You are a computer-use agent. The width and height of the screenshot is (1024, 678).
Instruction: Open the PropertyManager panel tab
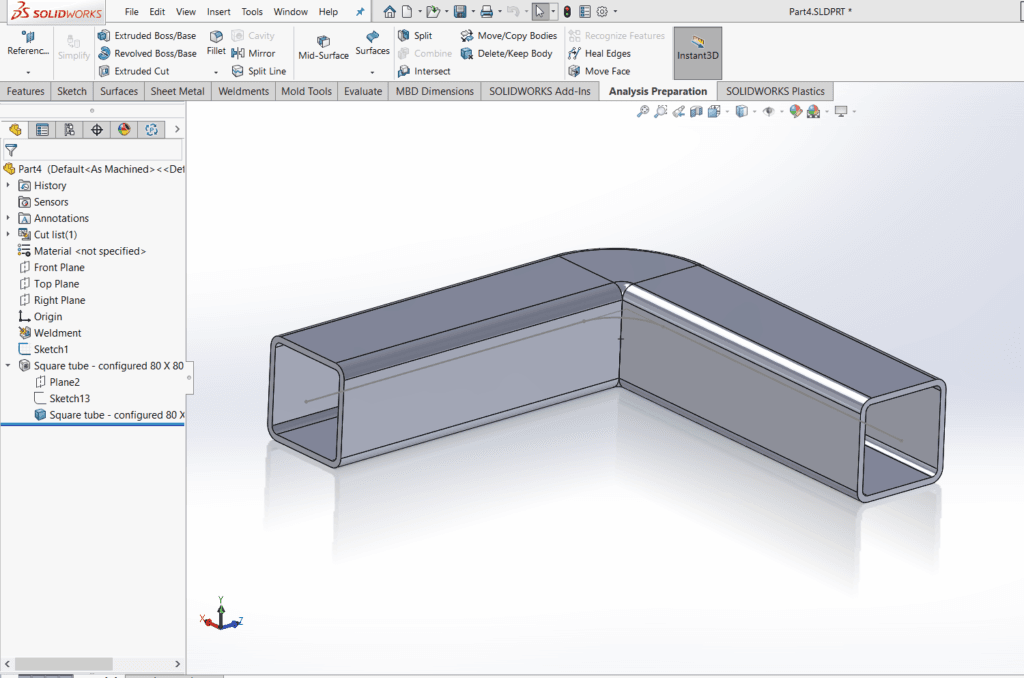point(41,129)
